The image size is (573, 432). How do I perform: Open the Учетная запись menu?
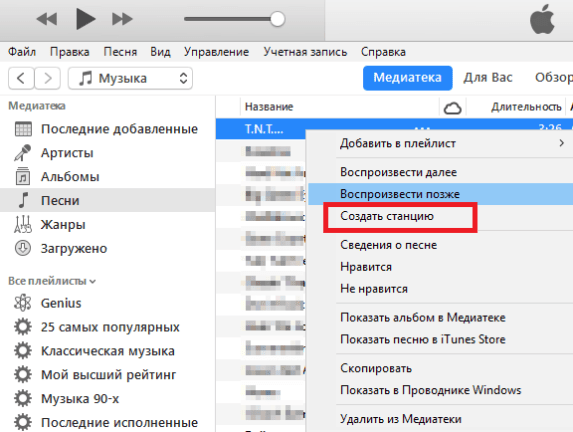pyautogui.click(x=305, y=52)
